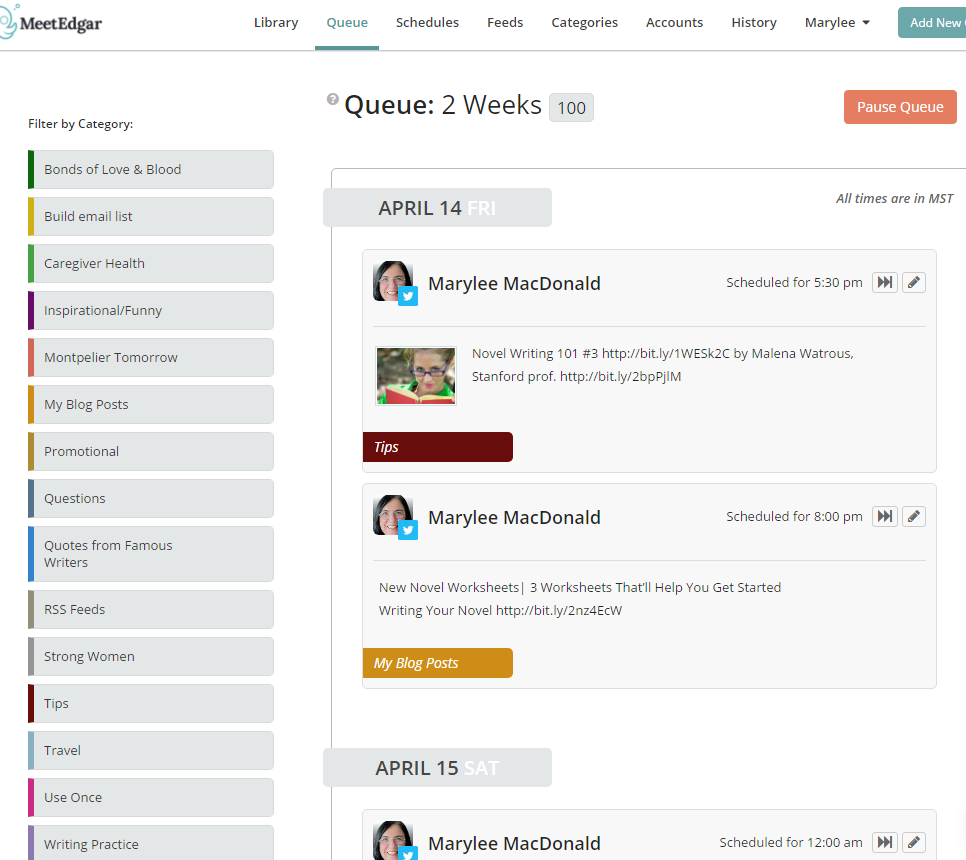Click 'Scheduled for 12:00 am' text

[x=790, y=843]
